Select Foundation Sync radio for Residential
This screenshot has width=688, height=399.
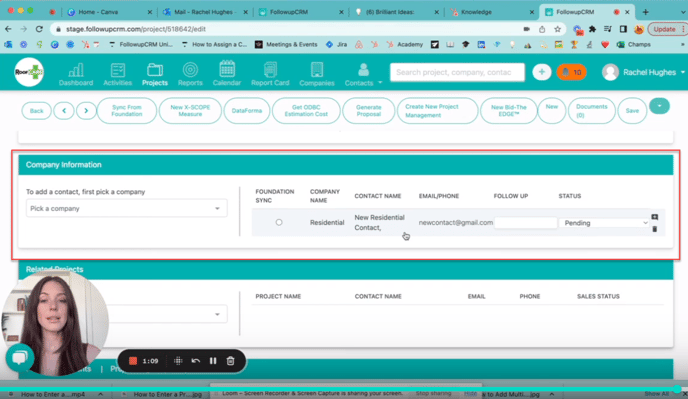[x=279, y=222]
